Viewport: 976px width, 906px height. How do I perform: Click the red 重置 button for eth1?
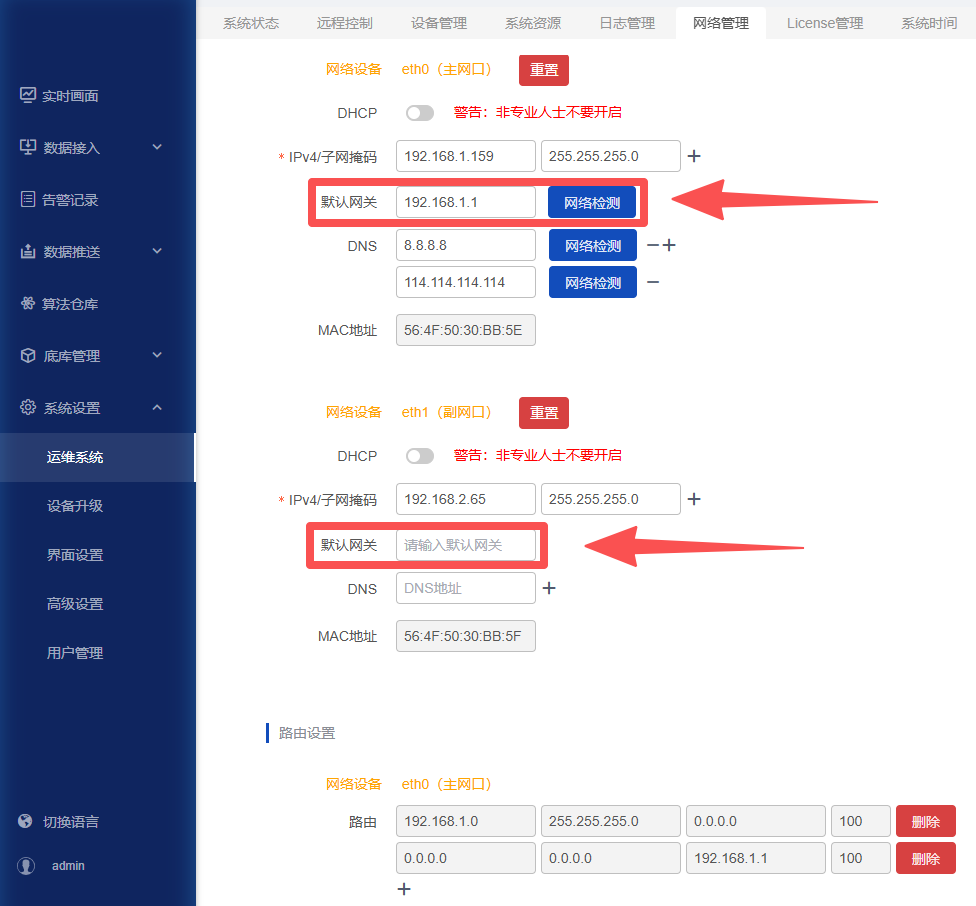[x=544, y=413]
